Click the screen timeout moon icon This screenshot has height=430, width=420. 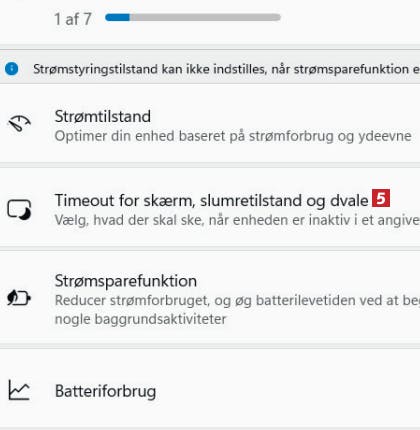click(19, 210)
